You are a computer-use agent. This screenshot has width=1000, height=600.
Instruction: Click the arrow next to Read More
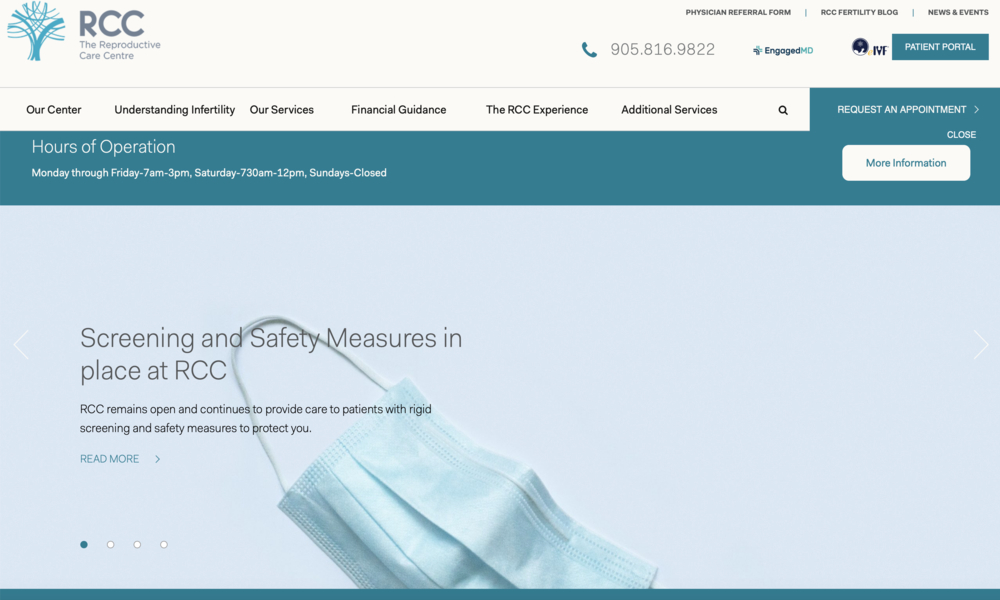pos(158,459)
